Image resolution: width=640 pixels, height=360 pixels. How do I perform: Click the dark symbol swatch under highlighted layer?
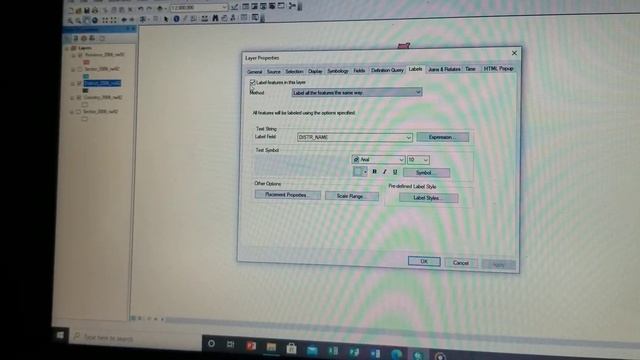pyautogui.click(x=85, y=91)
